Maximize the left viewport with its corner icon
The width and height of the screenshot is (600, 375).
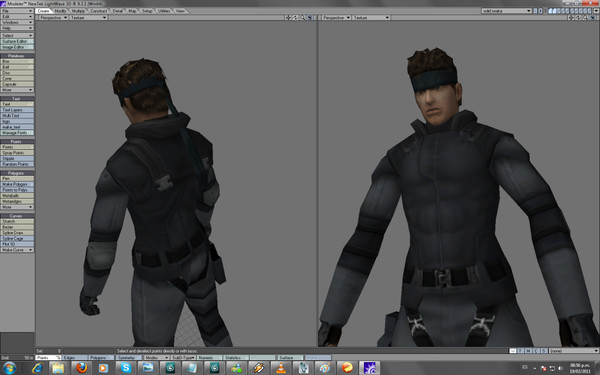310,18
